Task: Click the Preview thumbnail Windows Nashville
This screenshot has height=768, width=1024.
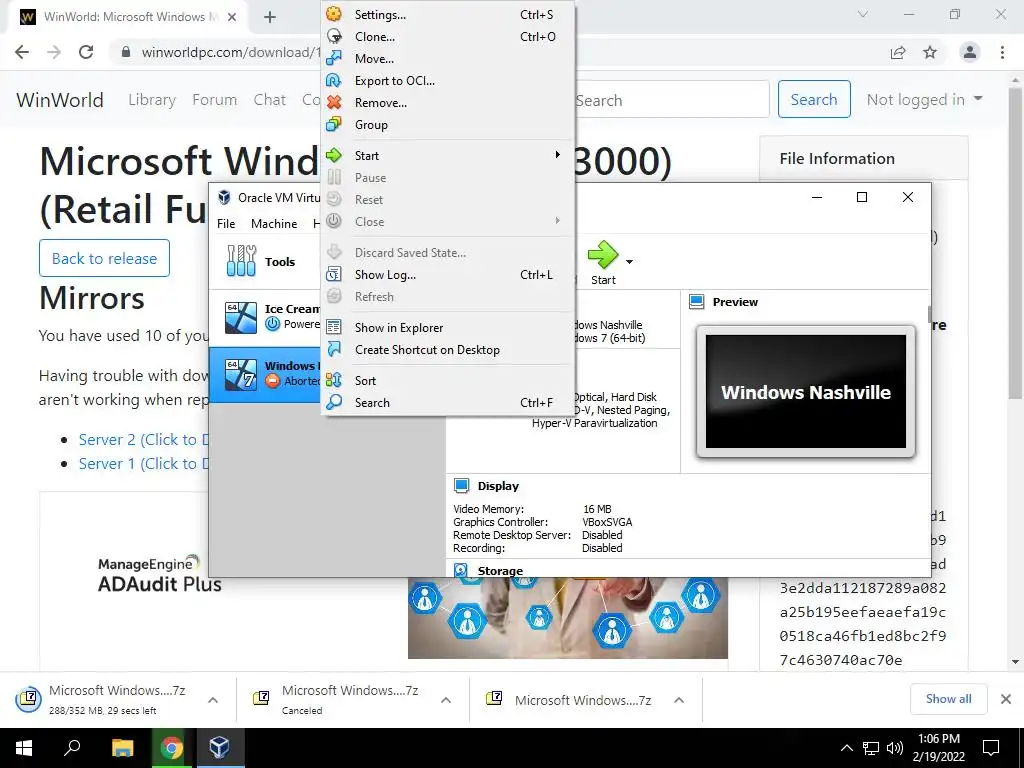Action: pyautogui.click(x=805, y=391)
